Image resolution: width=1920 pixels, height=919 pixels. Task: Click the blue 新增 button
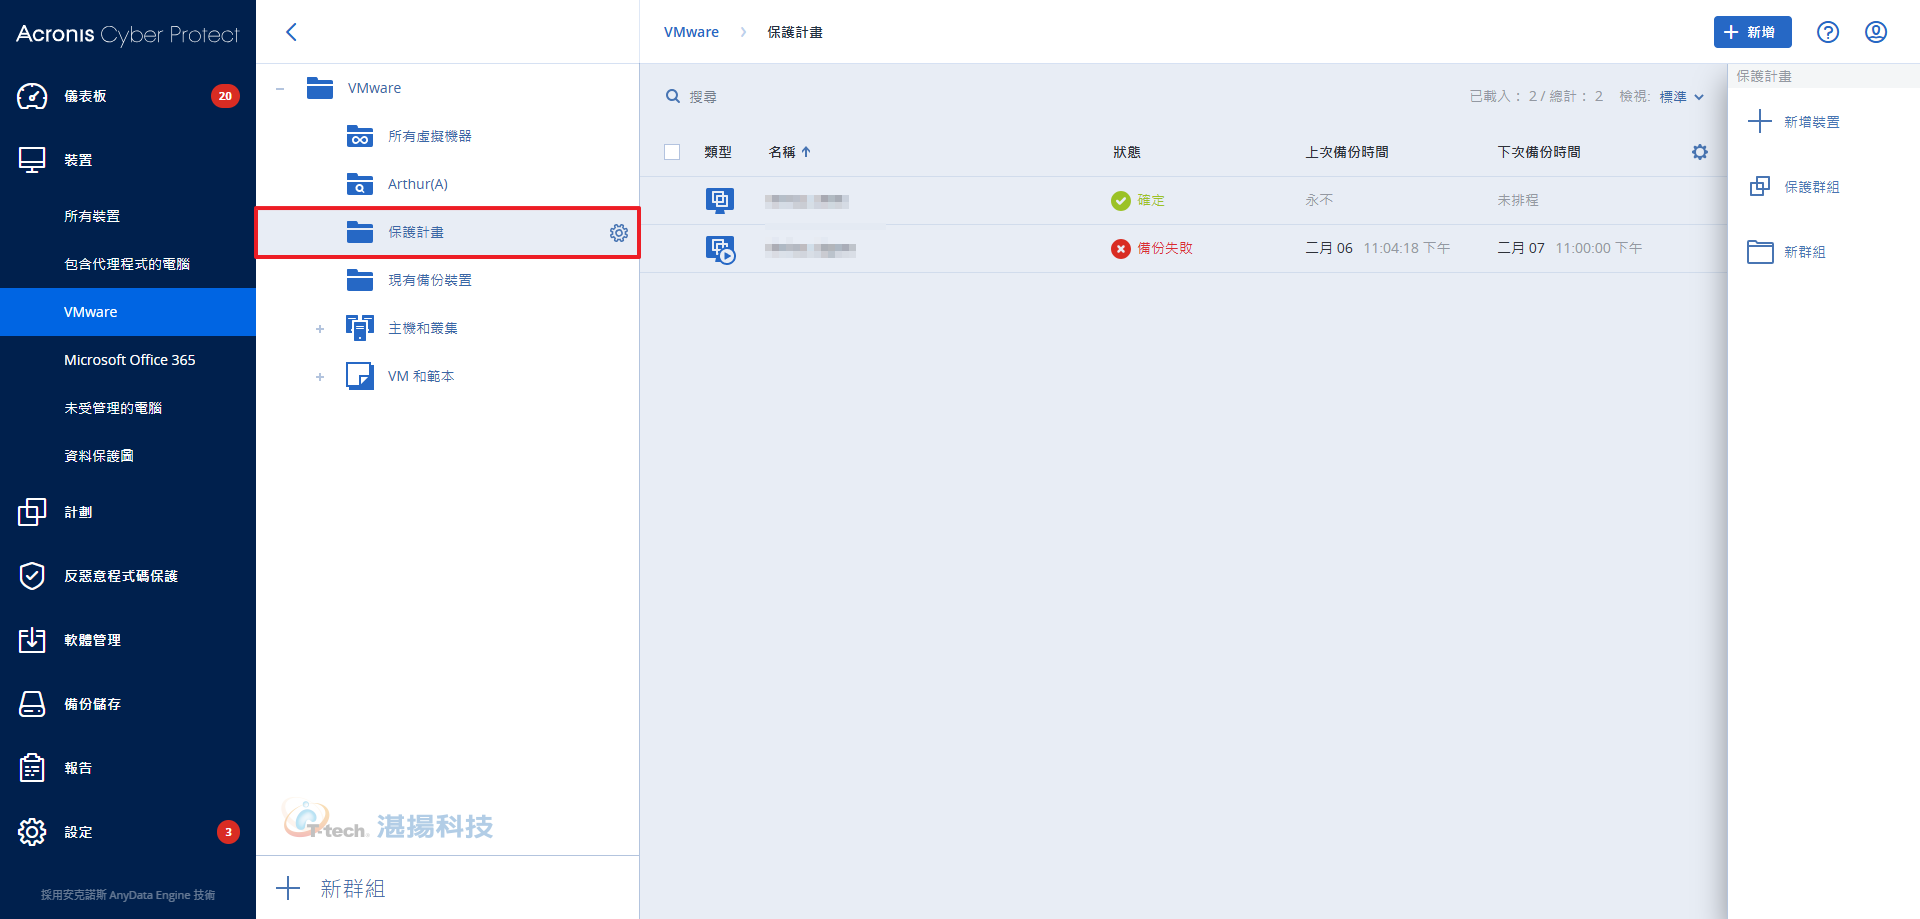coord(1752,32)
